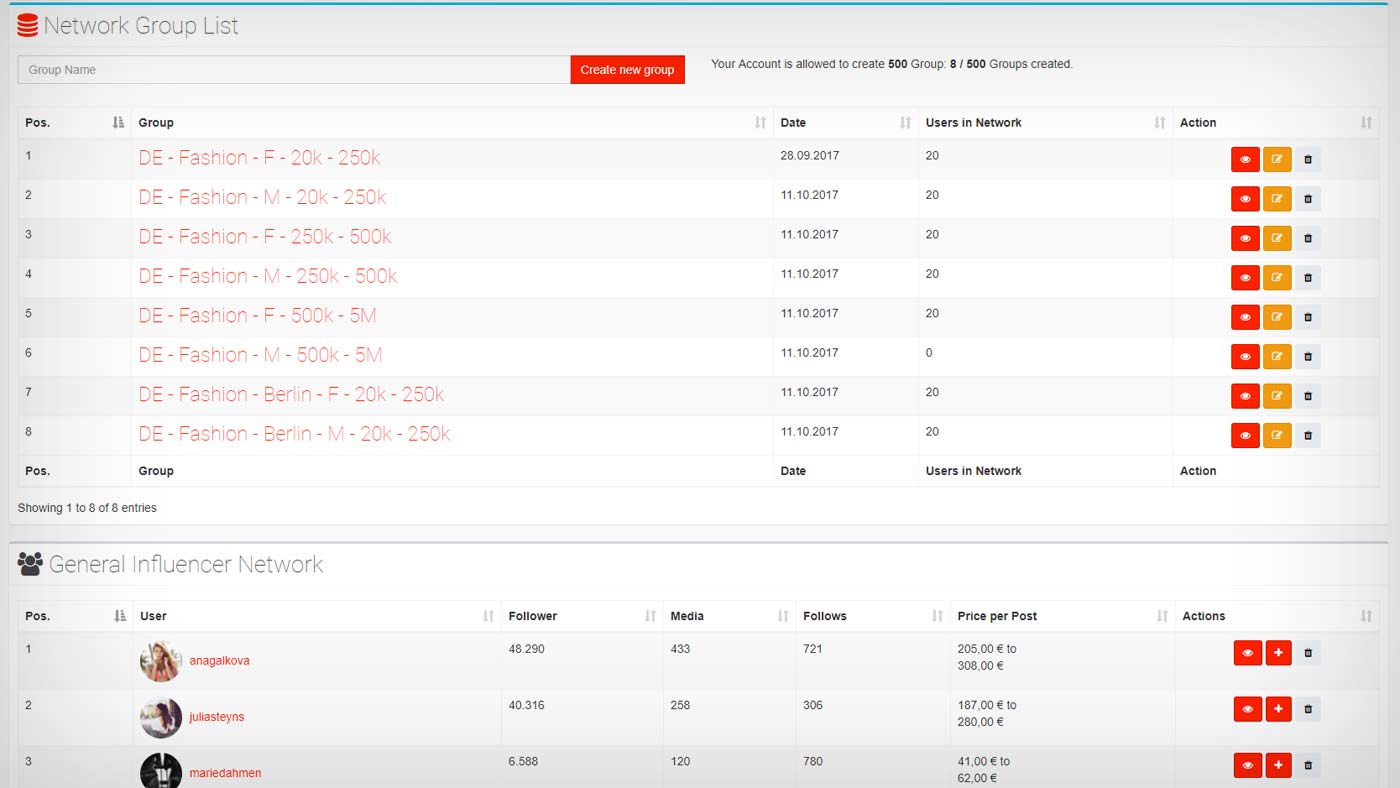Open DE - Fashion - M - 20k - 250k link

[262, 197]
